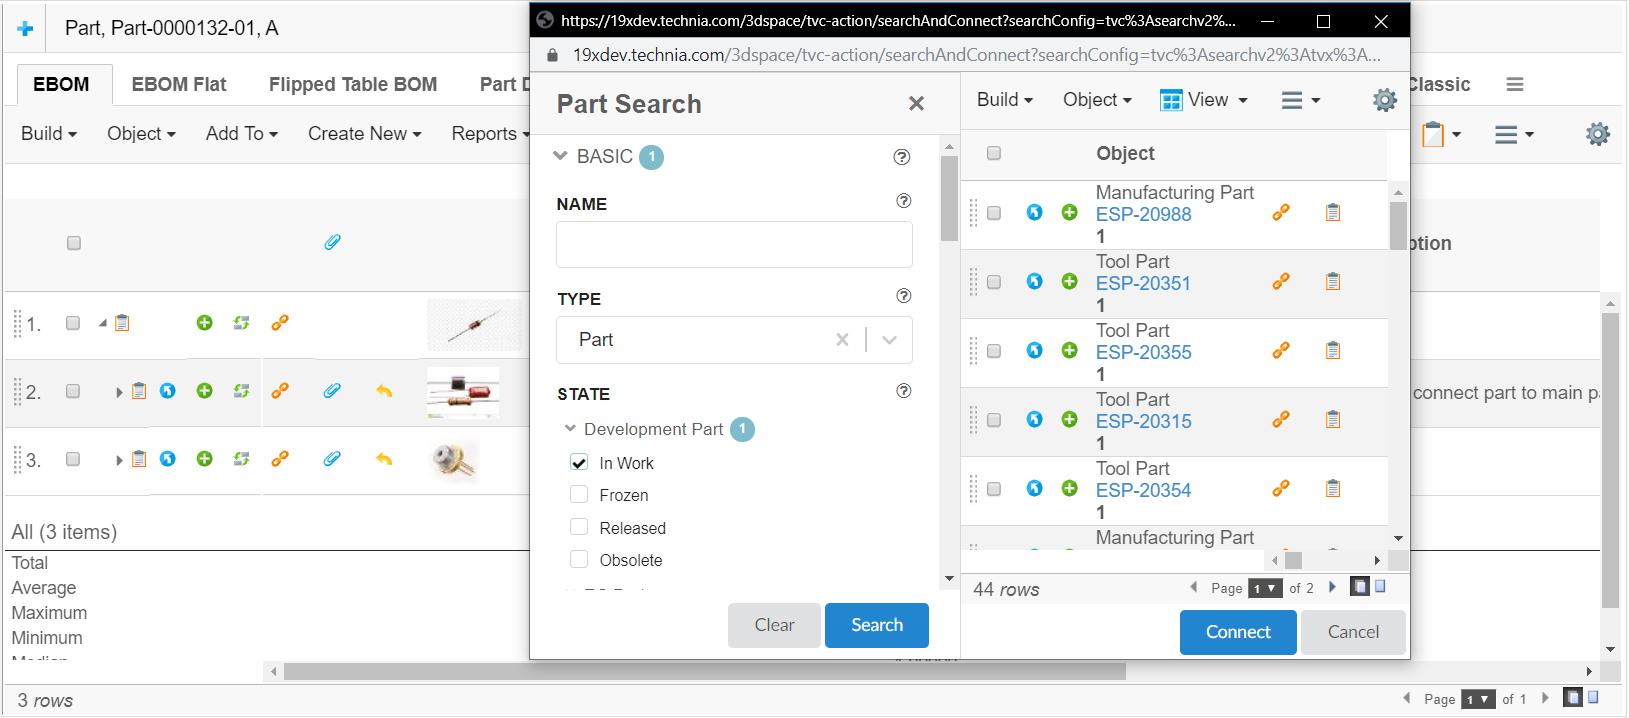This screenshot has height=718, width=1629.
Task: Click orange link icon for ESP-20351
Action: point(1280,282)
